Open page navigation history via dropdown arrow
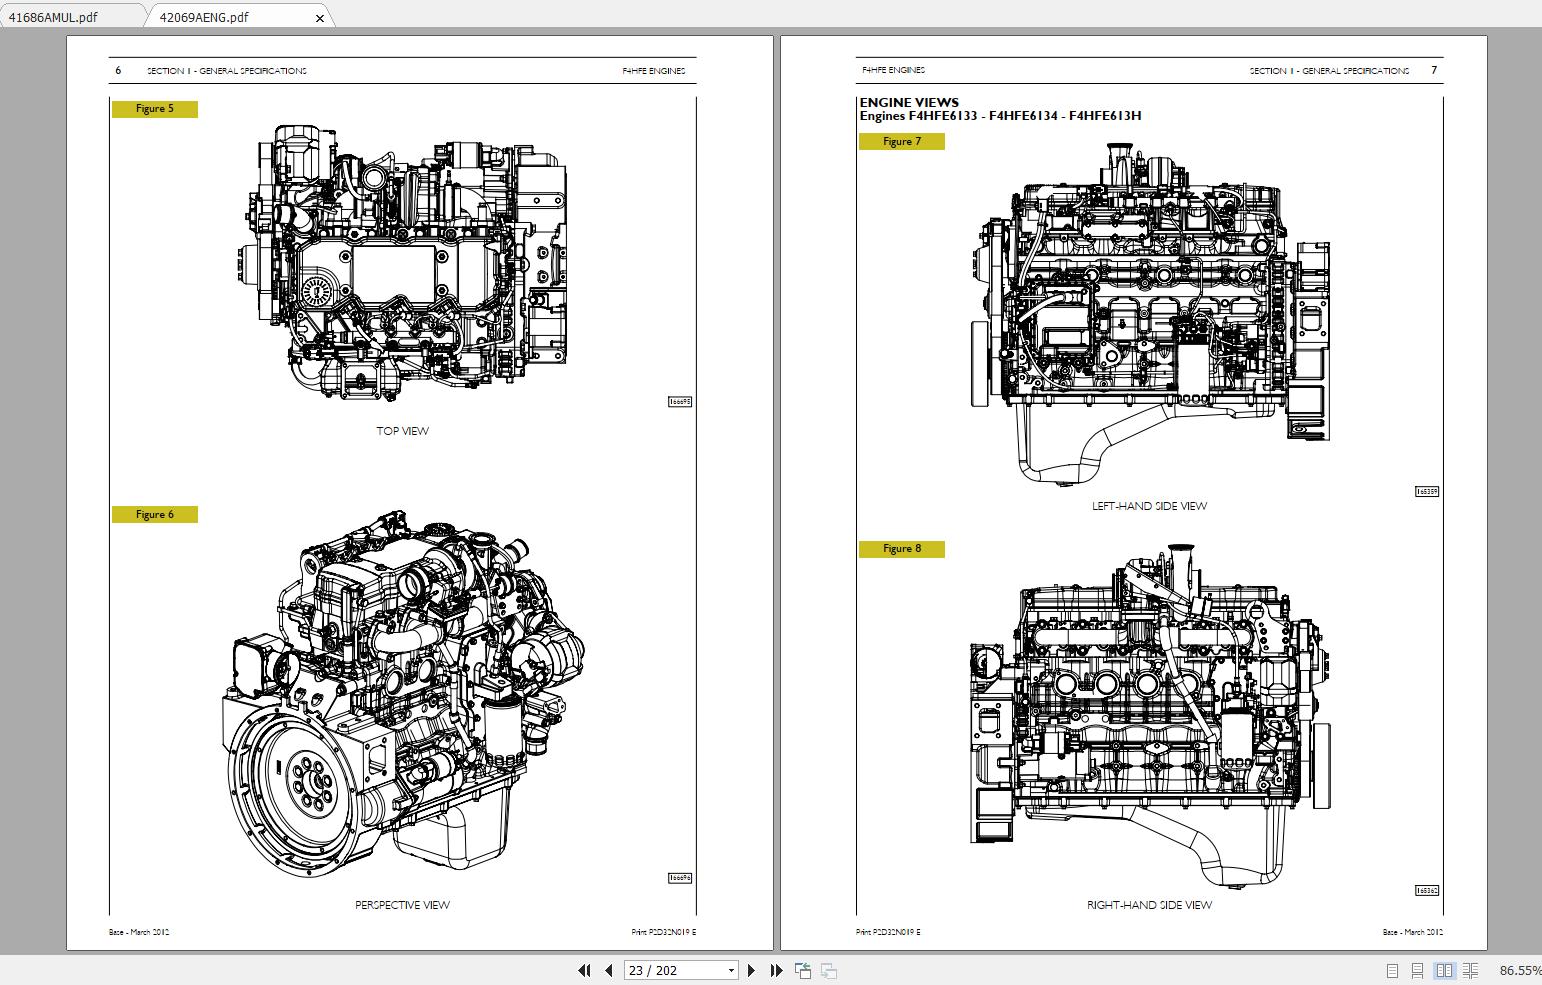 (x=730, y=970)
